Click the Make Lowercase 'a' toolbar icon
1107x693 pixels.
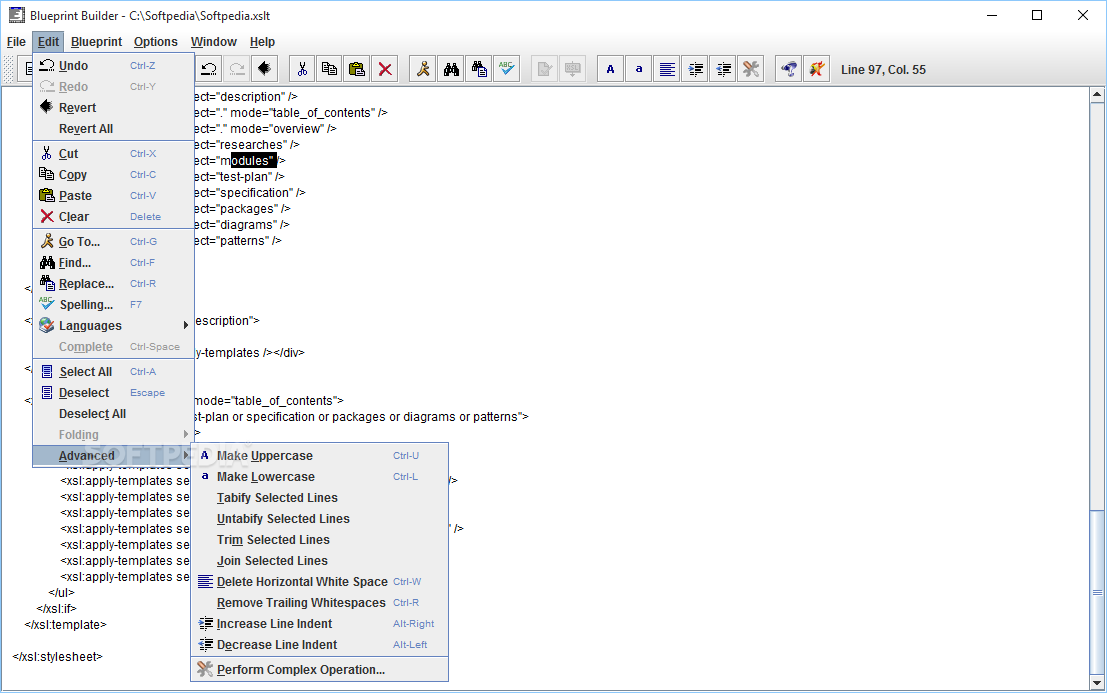click(x=639, y=69)
